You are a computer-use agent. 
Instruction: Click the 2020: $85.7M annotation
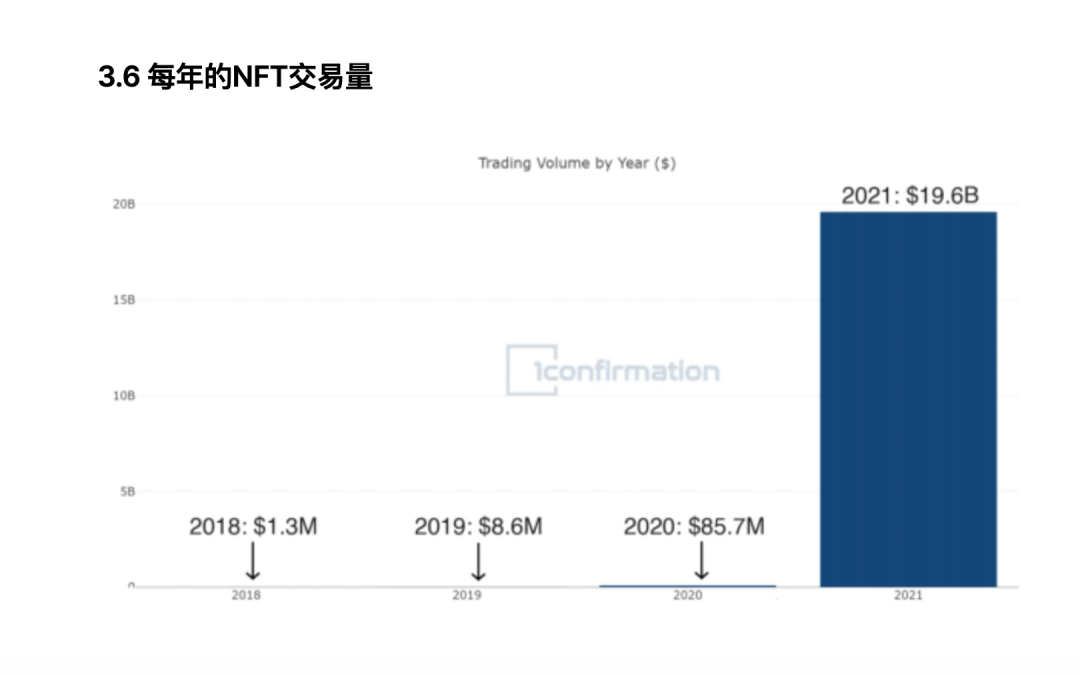pyautogui.click(x=694, y=527)
